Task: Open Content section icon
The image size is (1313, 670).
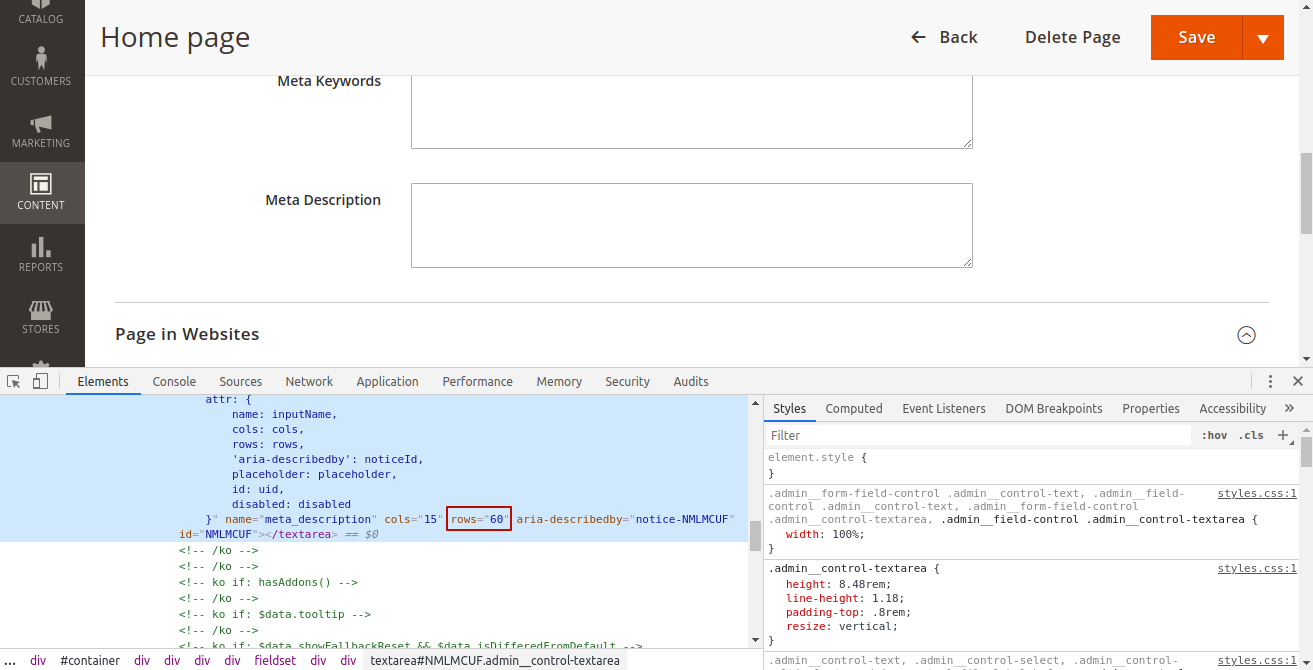Action: [41, 184]
